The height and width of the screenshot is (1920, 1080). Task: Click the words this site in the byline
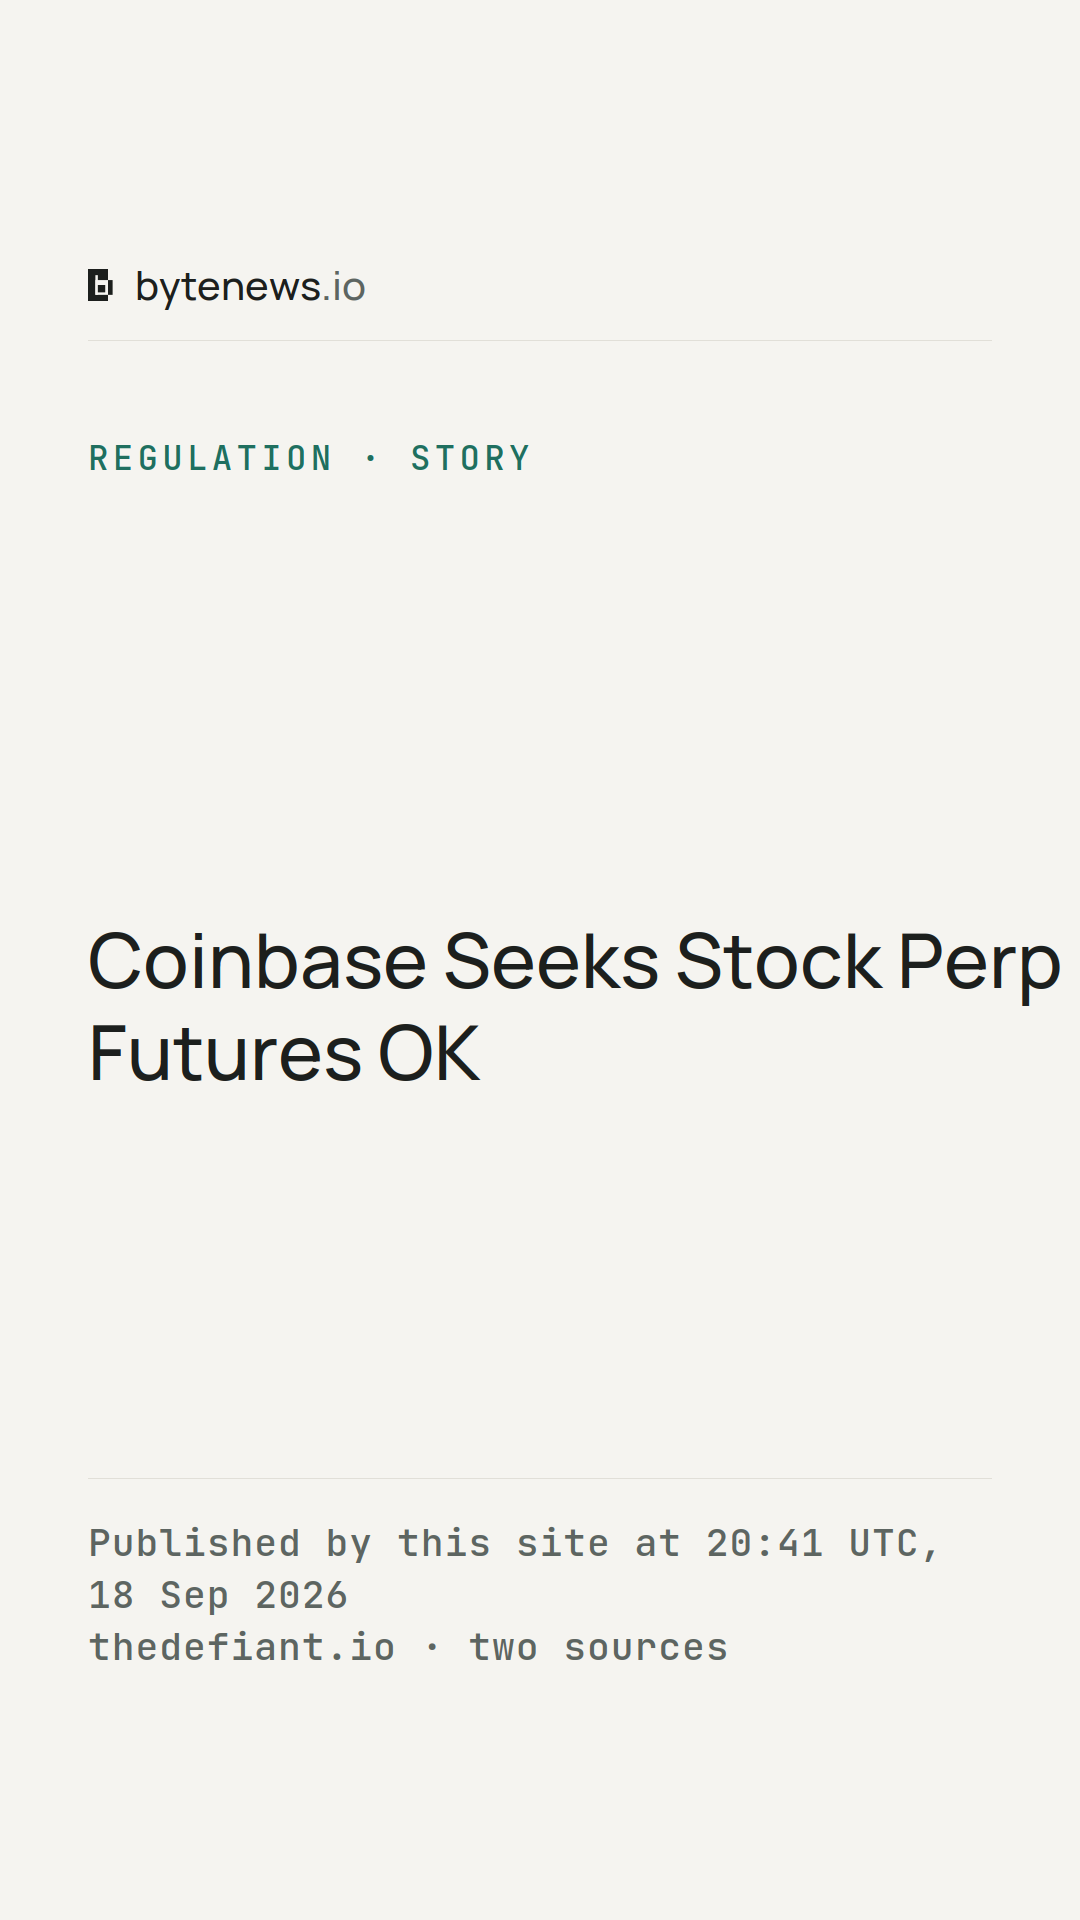click(x=504, y=1543)
